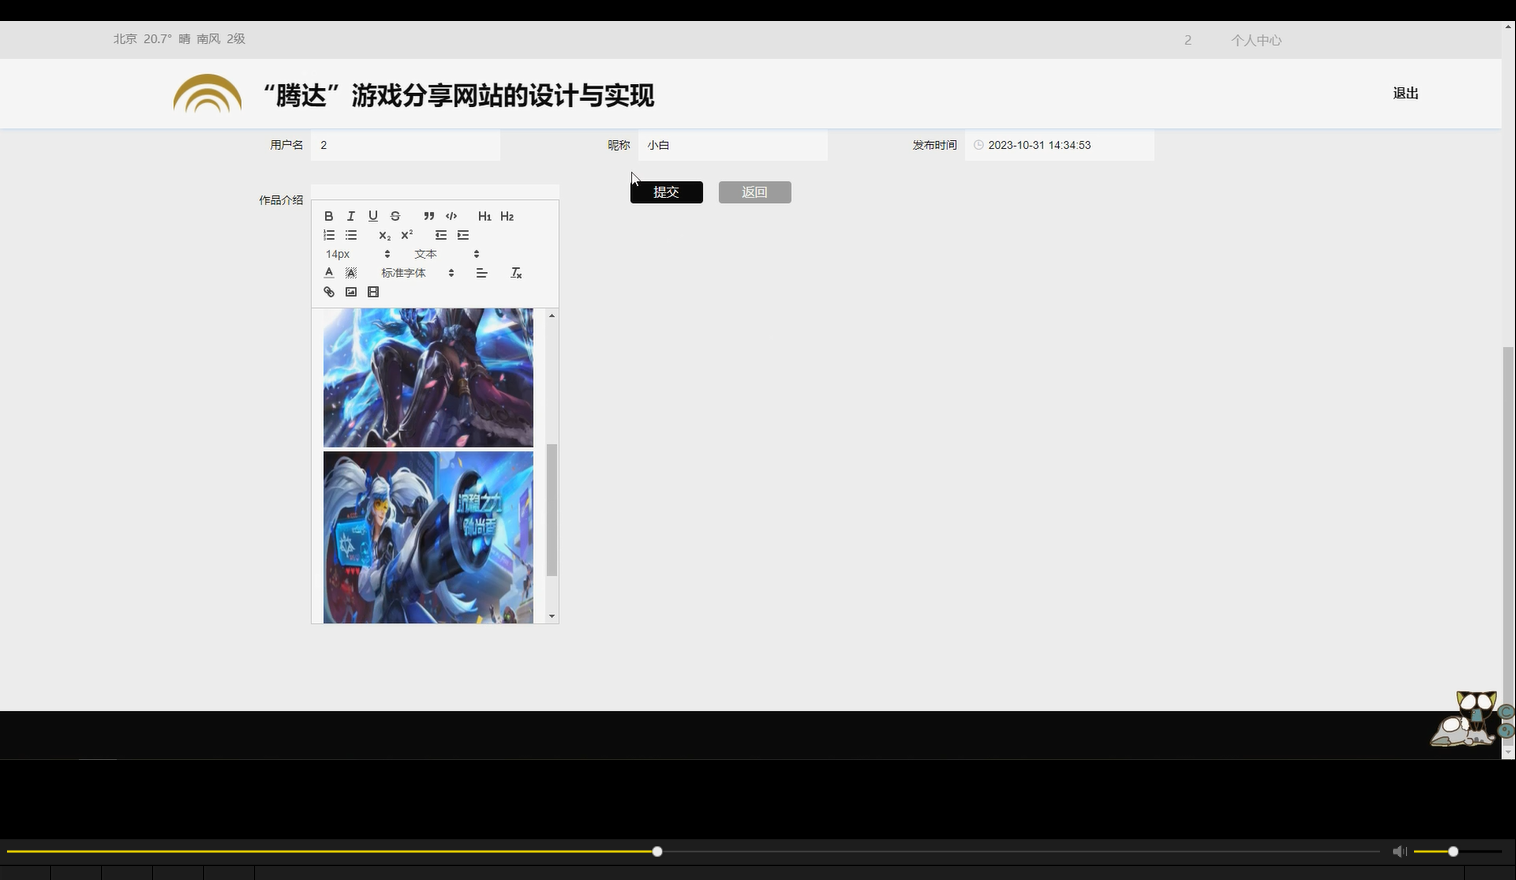Insert a video with the film icon
The height and width of the screenshot is (880, 1516).
click(373, 292)
